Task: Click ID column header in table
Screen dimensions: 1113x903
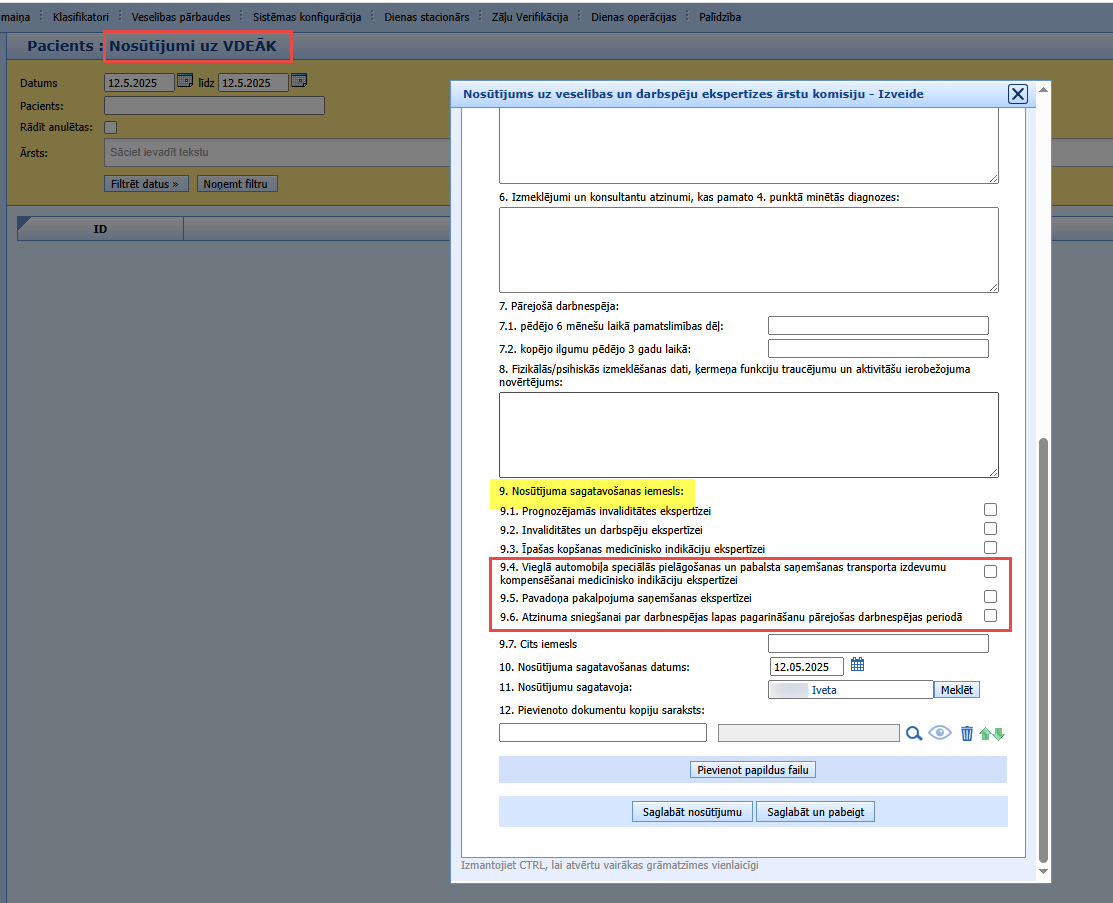Action: click(100, 229)
